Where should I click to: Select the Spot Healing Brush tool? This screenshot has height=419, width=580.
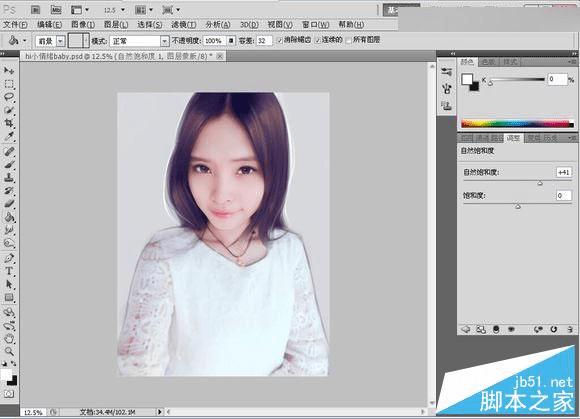coord(9,151)
